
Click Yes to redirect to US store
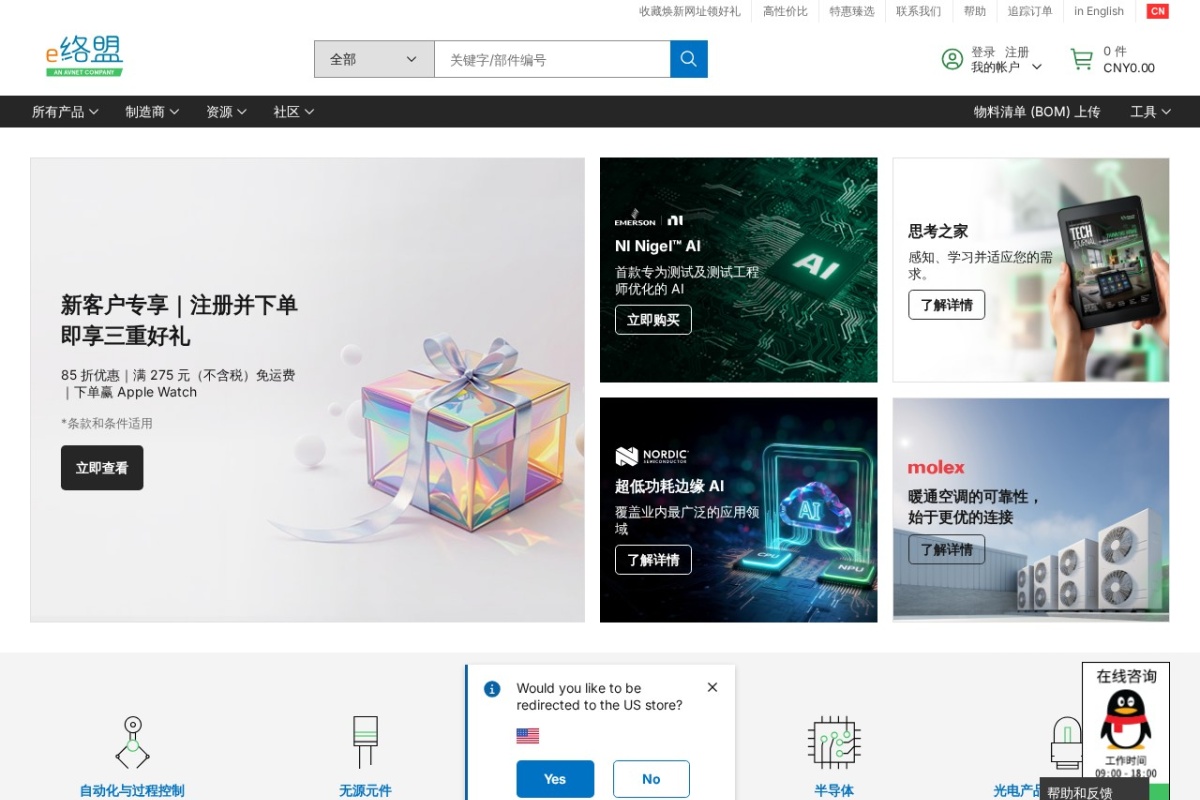(x=555, y=779)
